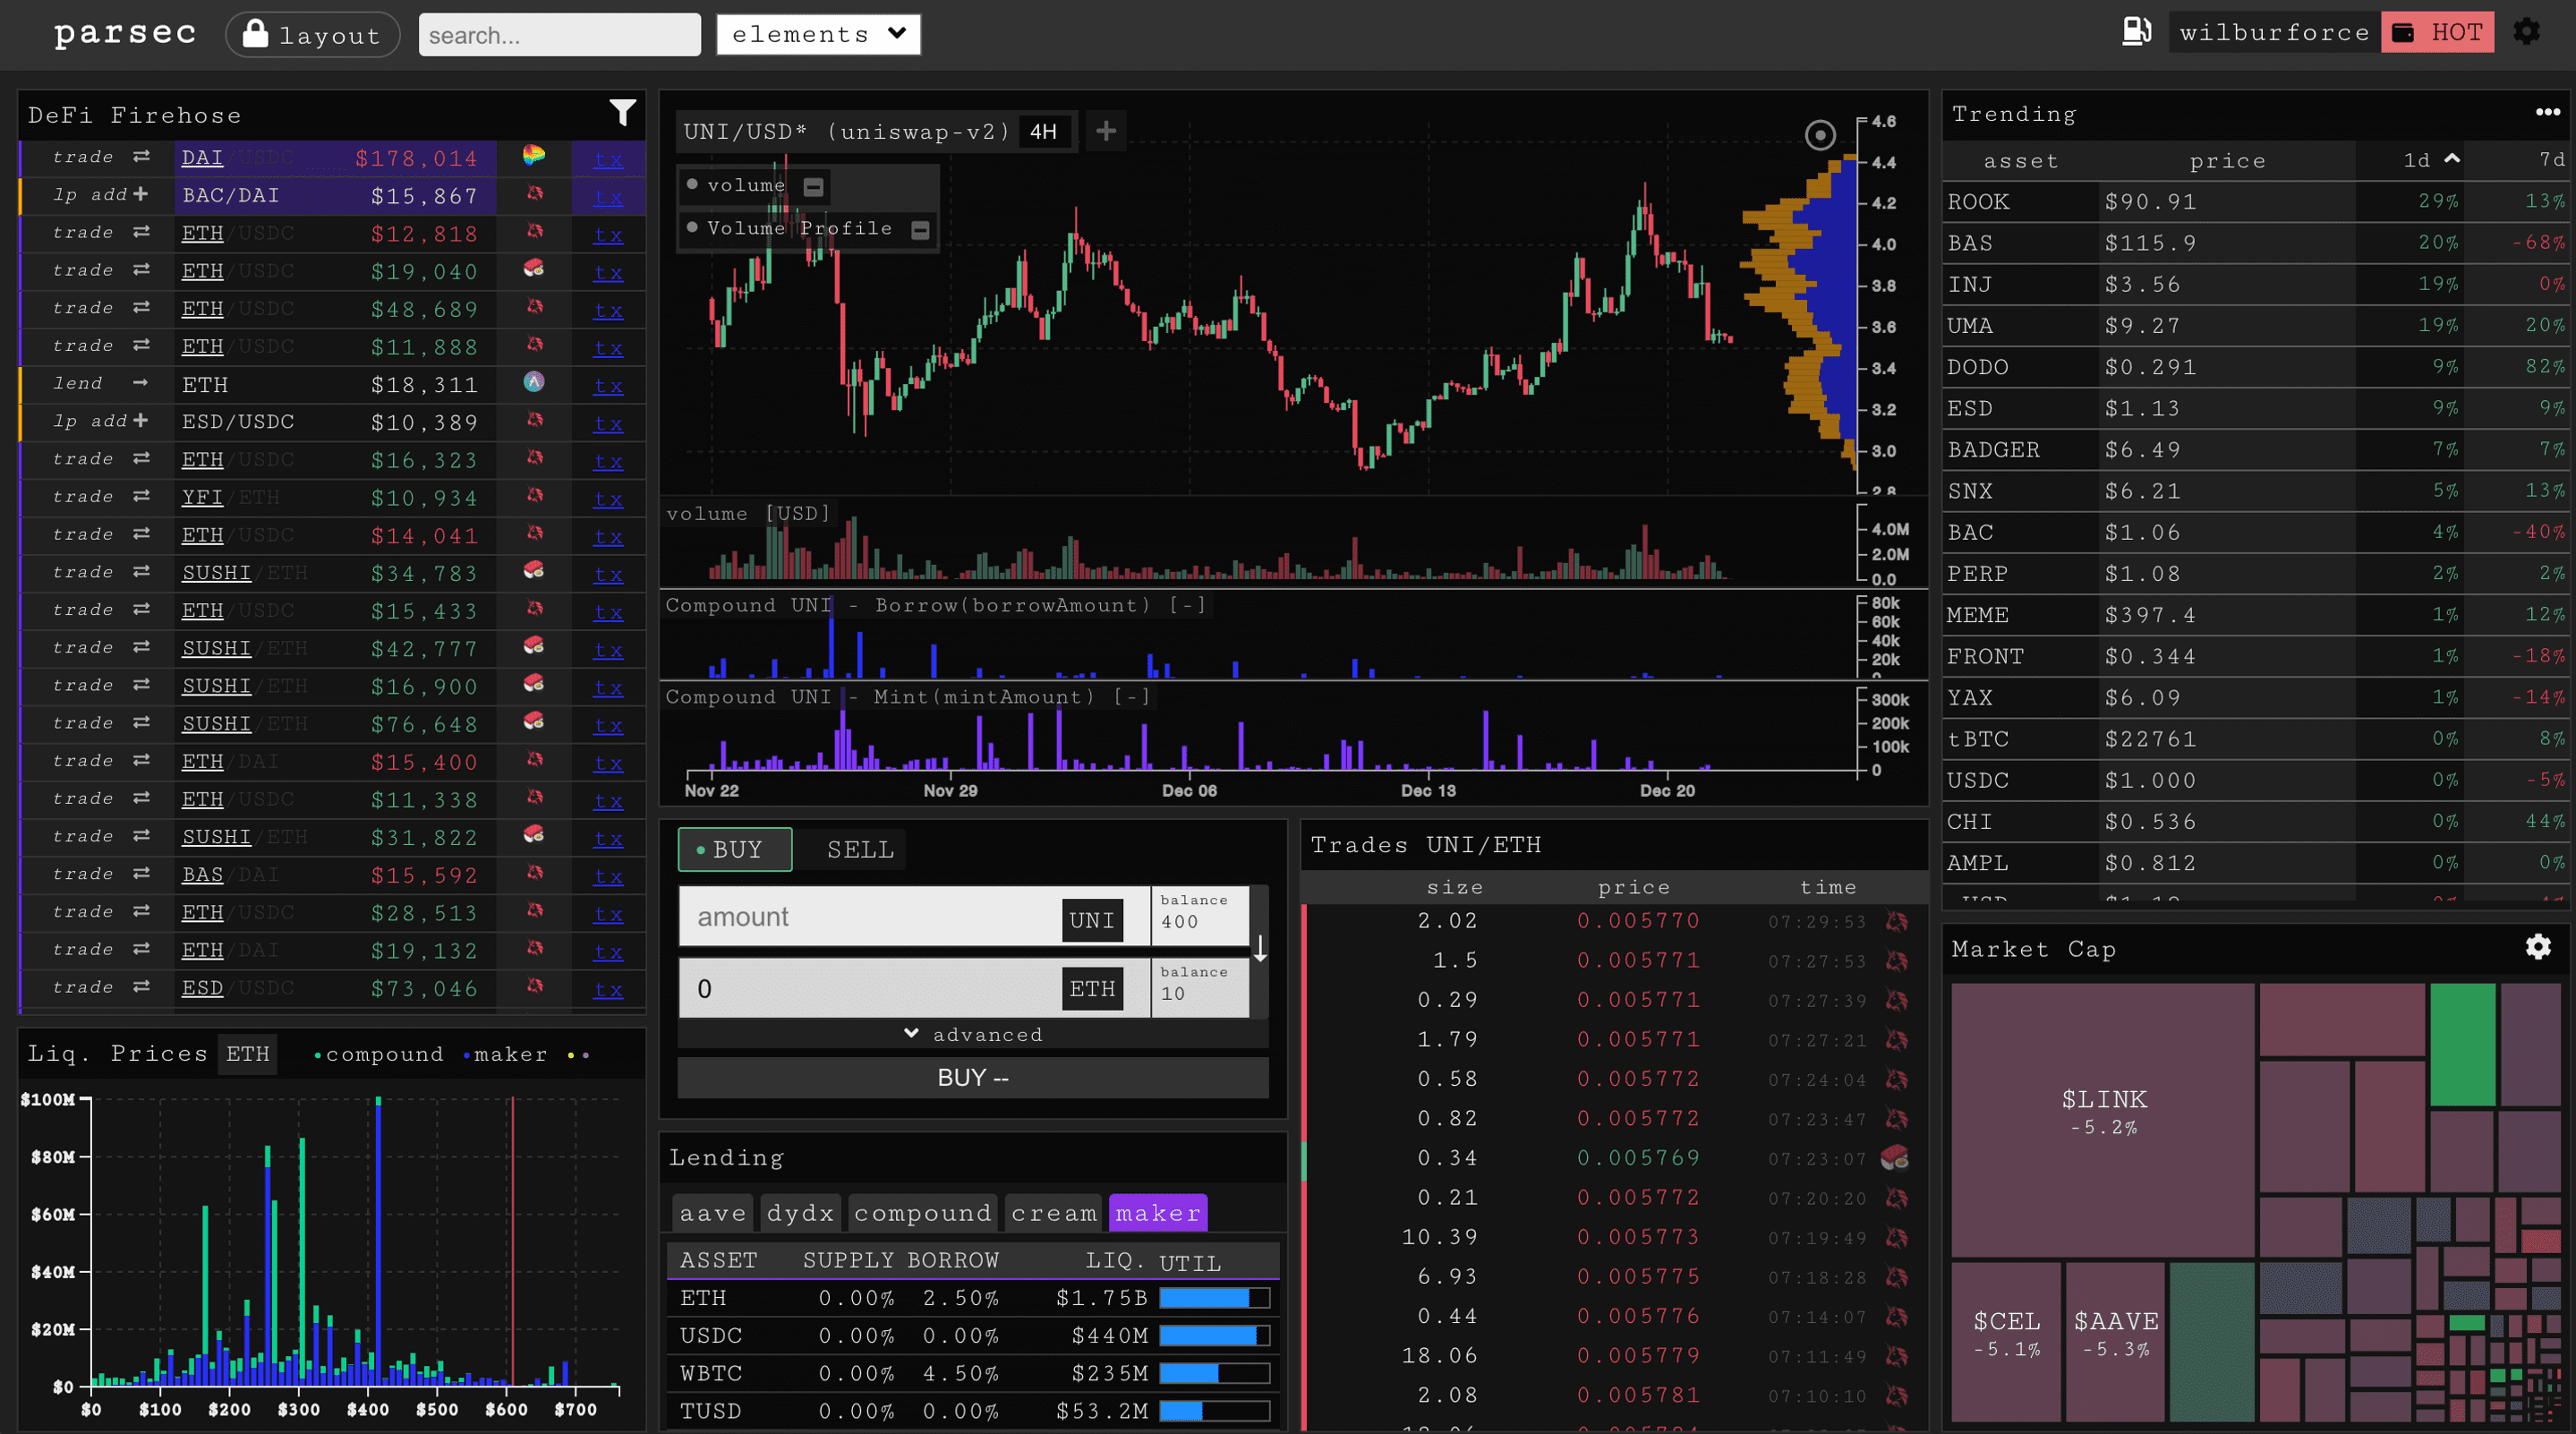2576x1434 pixels.
Task: Toggle maker series in Liq. Prices legend
Action: coord(506,1054)
